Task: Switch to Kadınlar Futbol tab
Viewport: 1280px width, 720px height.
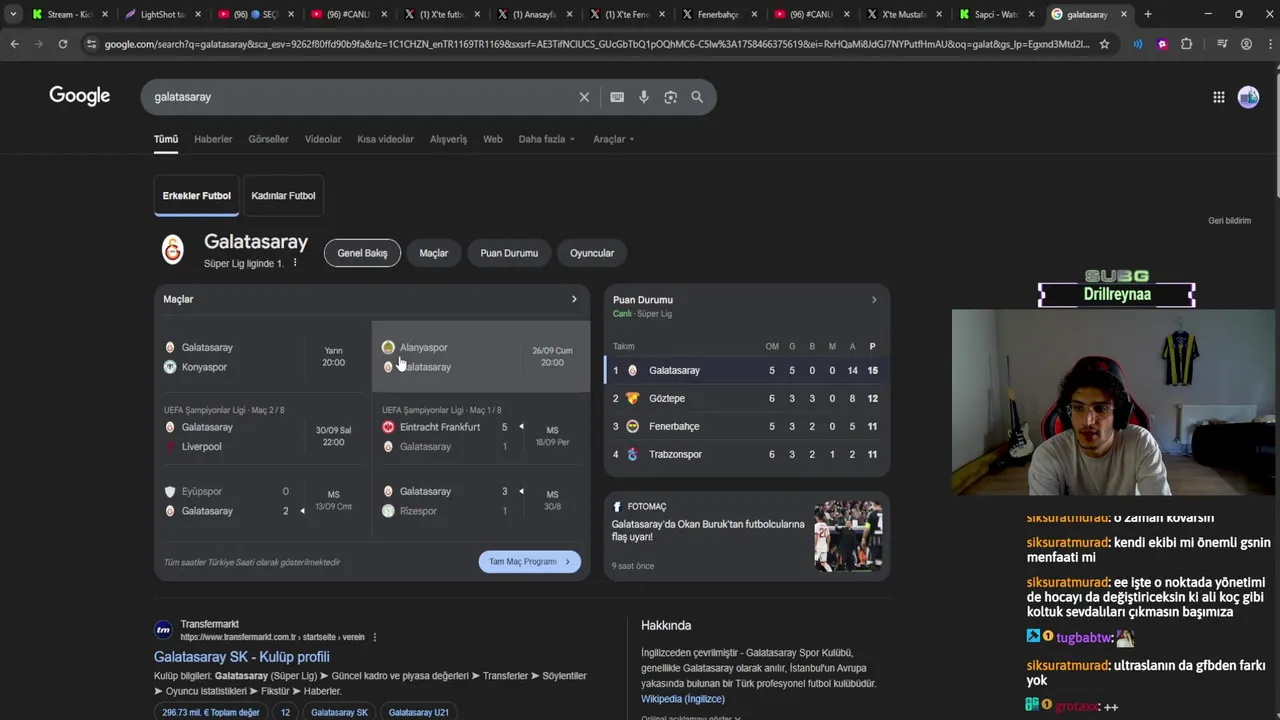Action: point(283,196)
